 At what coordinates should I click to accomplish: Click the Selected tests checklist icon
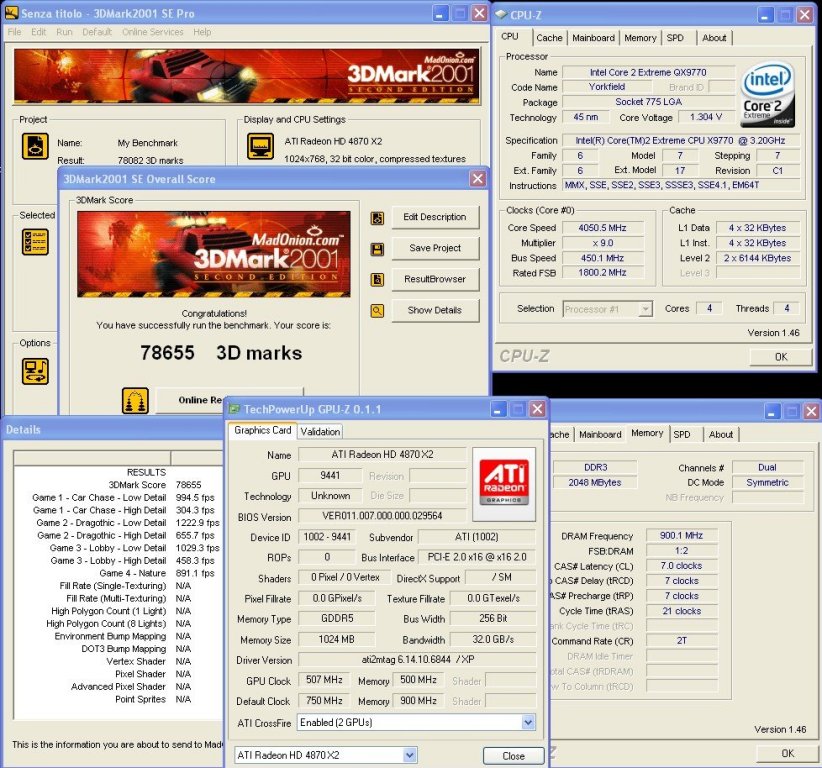[35, 242]
